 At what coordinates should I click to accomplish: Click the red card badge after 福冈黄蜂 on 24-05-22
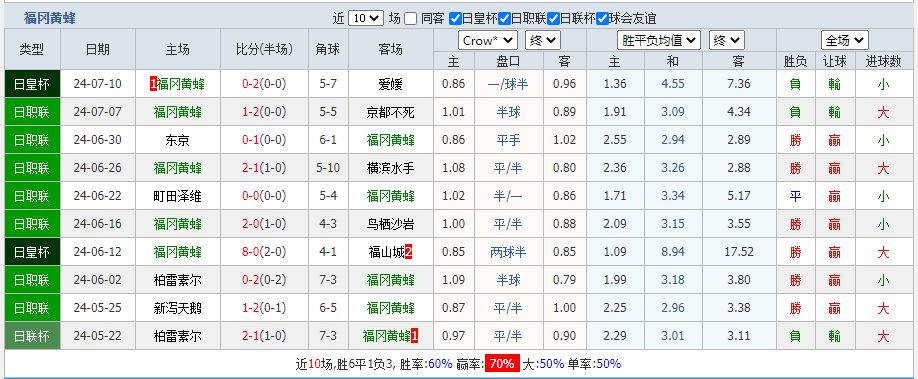[415, 336]
